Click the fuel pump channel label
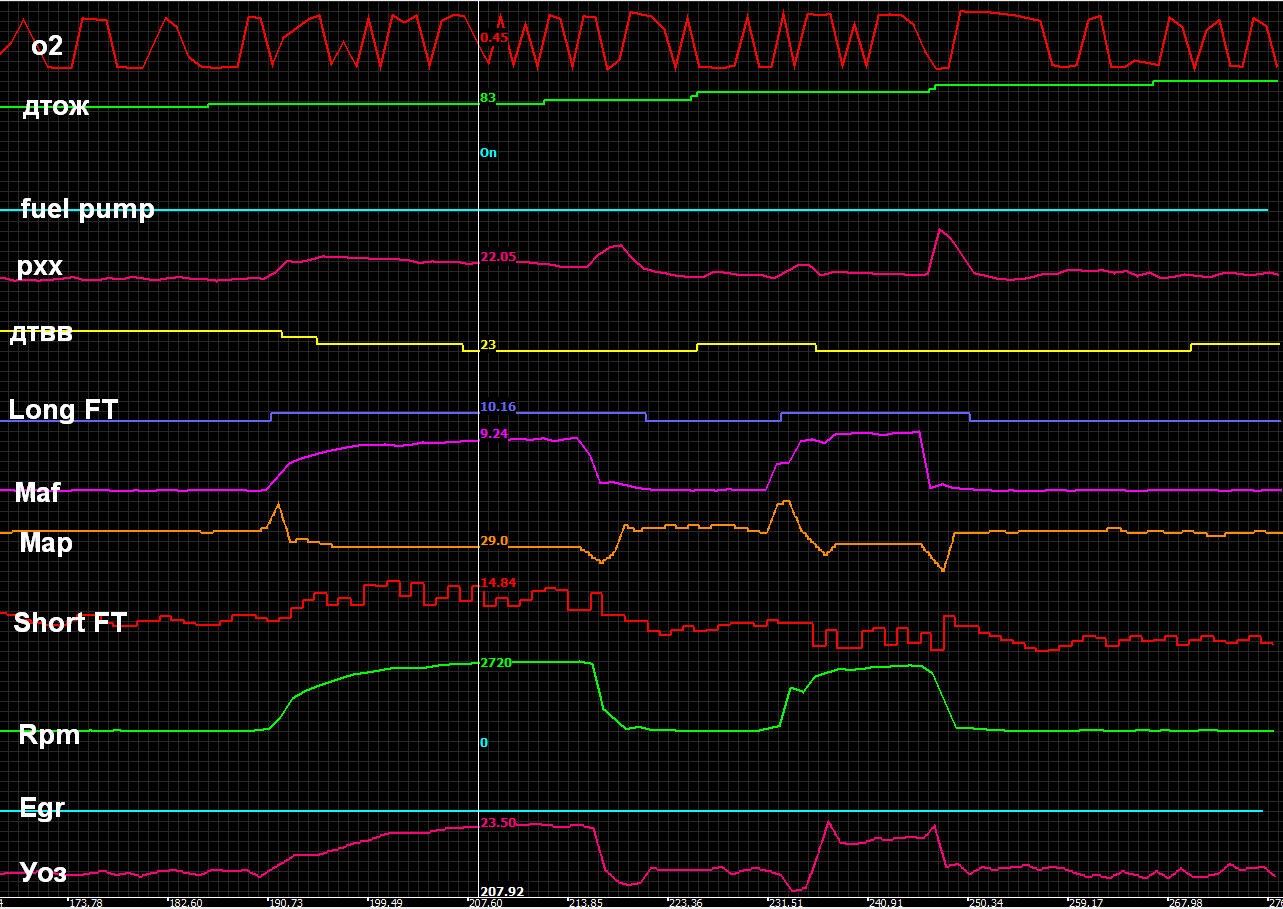Viewport: 1283px width, 909px height. click(x=87, y=209)
